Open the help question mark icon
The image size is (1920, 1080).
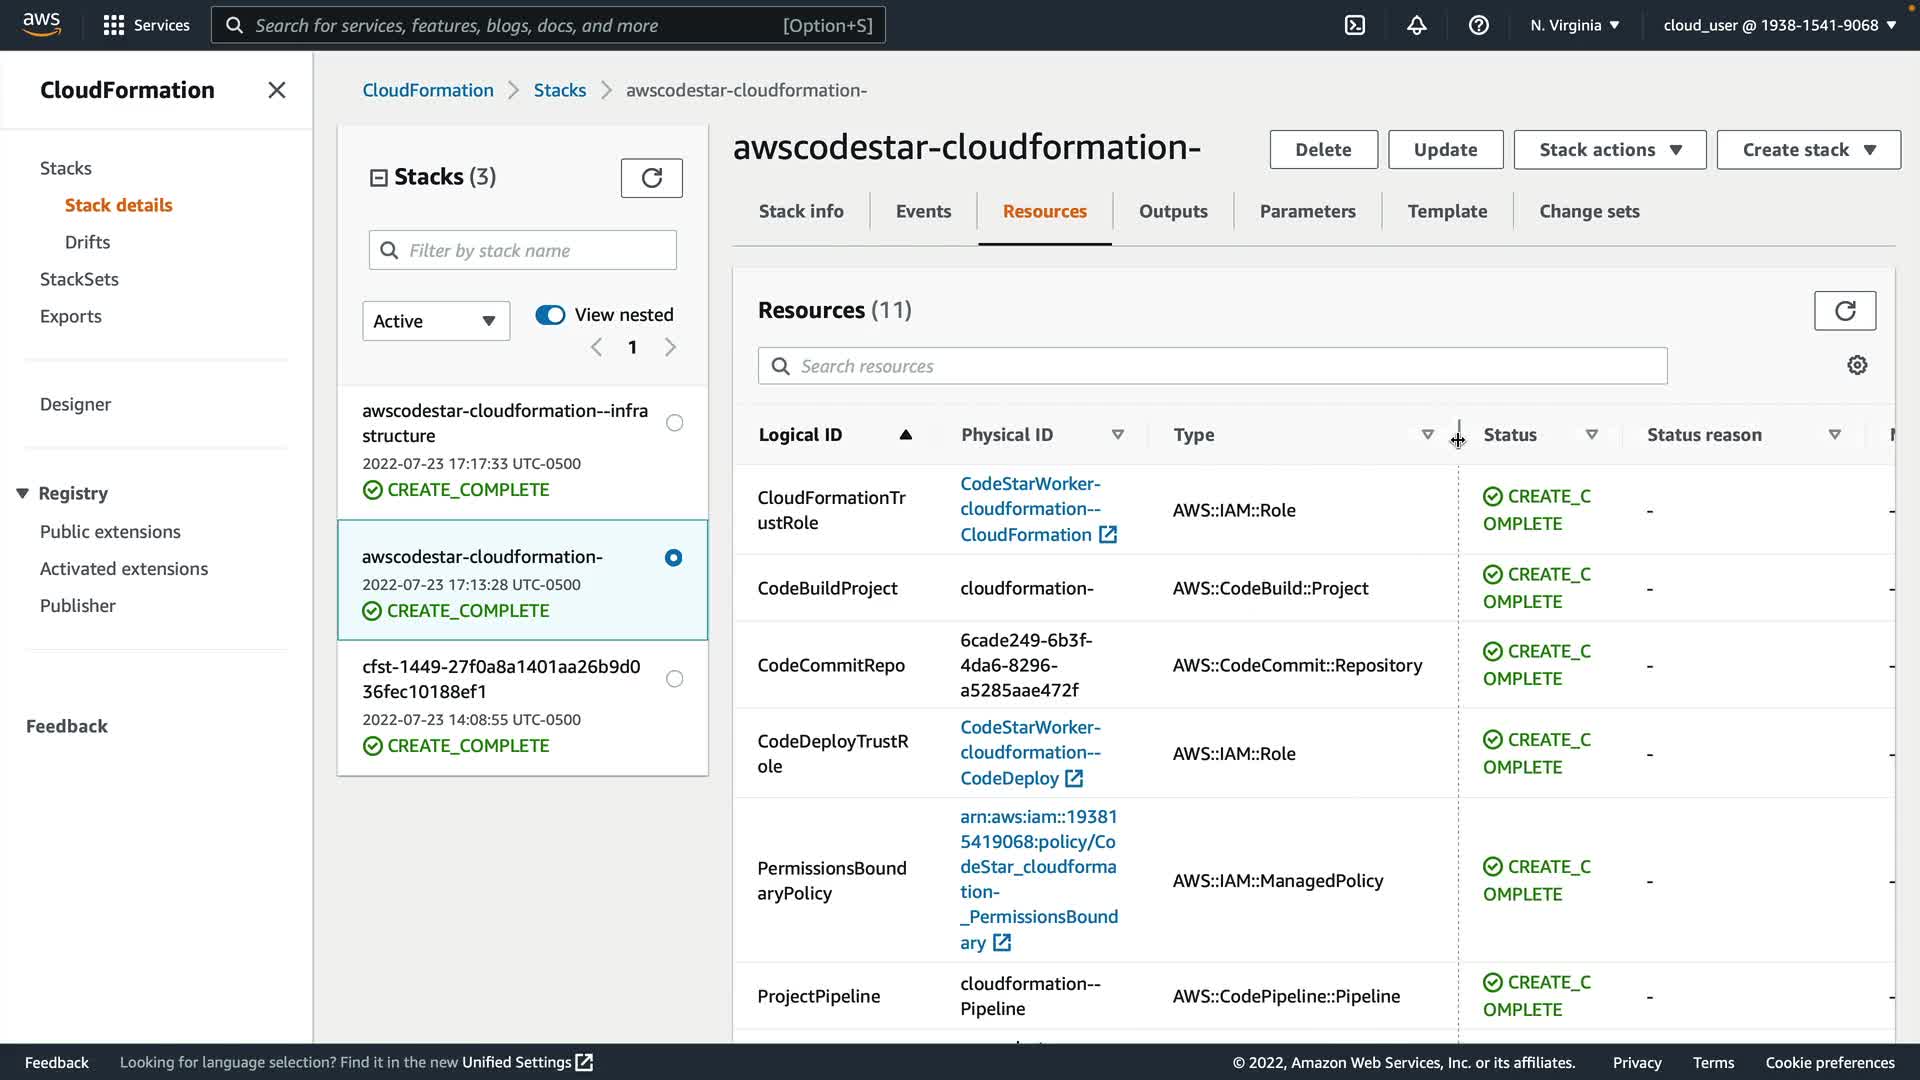coord(1478,25)
